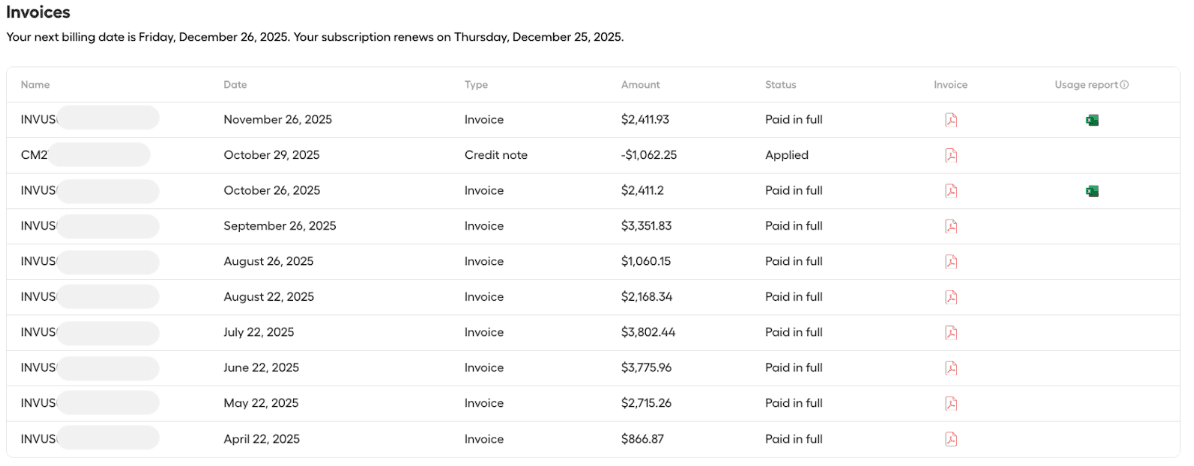This screenshot has height=466, width=1194.
Task: Open November 26 usage report spreadsheet
Action: coord(1092,120)
